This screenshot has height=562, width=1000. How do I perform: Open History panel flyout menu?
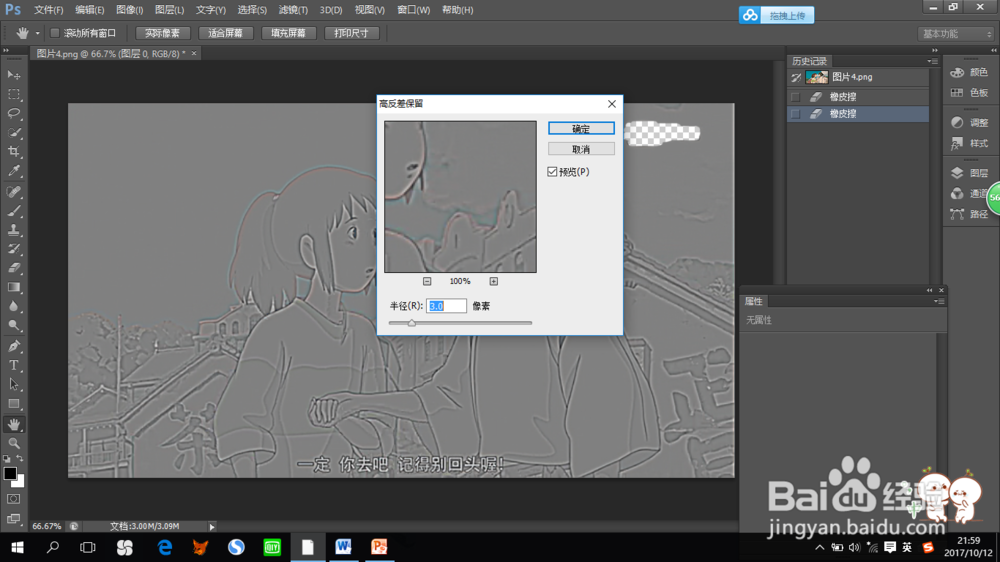(932, 61)
